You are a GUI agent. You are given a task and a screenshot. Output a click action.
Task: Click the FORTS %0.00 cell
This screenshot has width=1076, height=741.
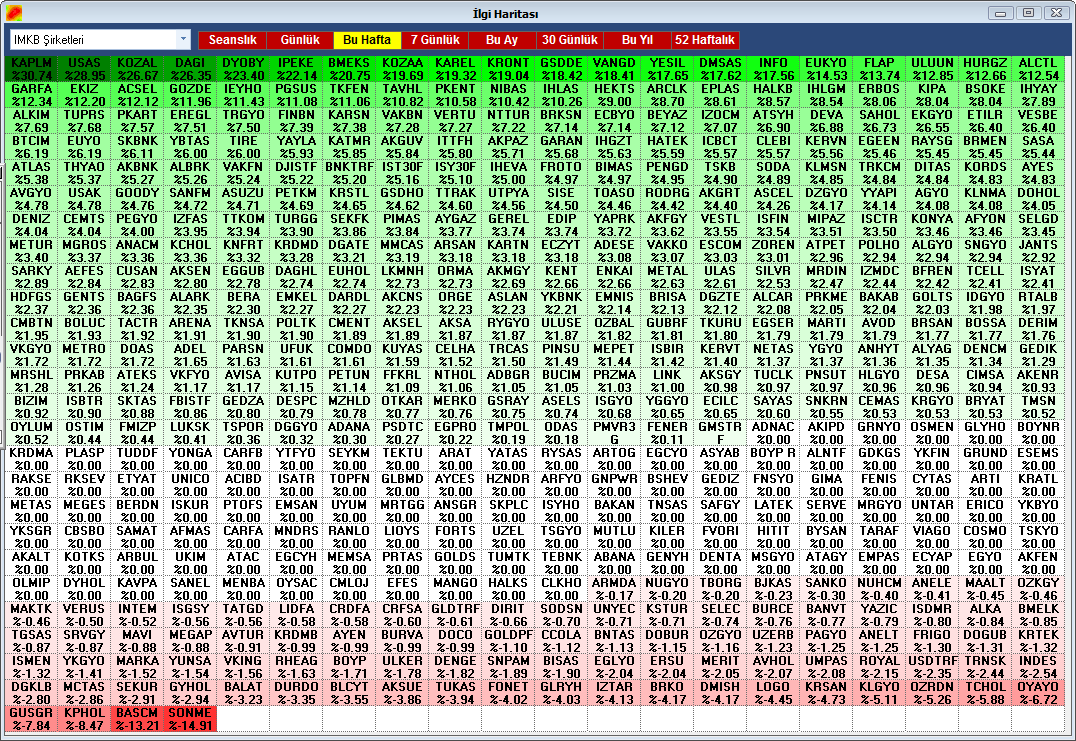[x=455, y=538]
